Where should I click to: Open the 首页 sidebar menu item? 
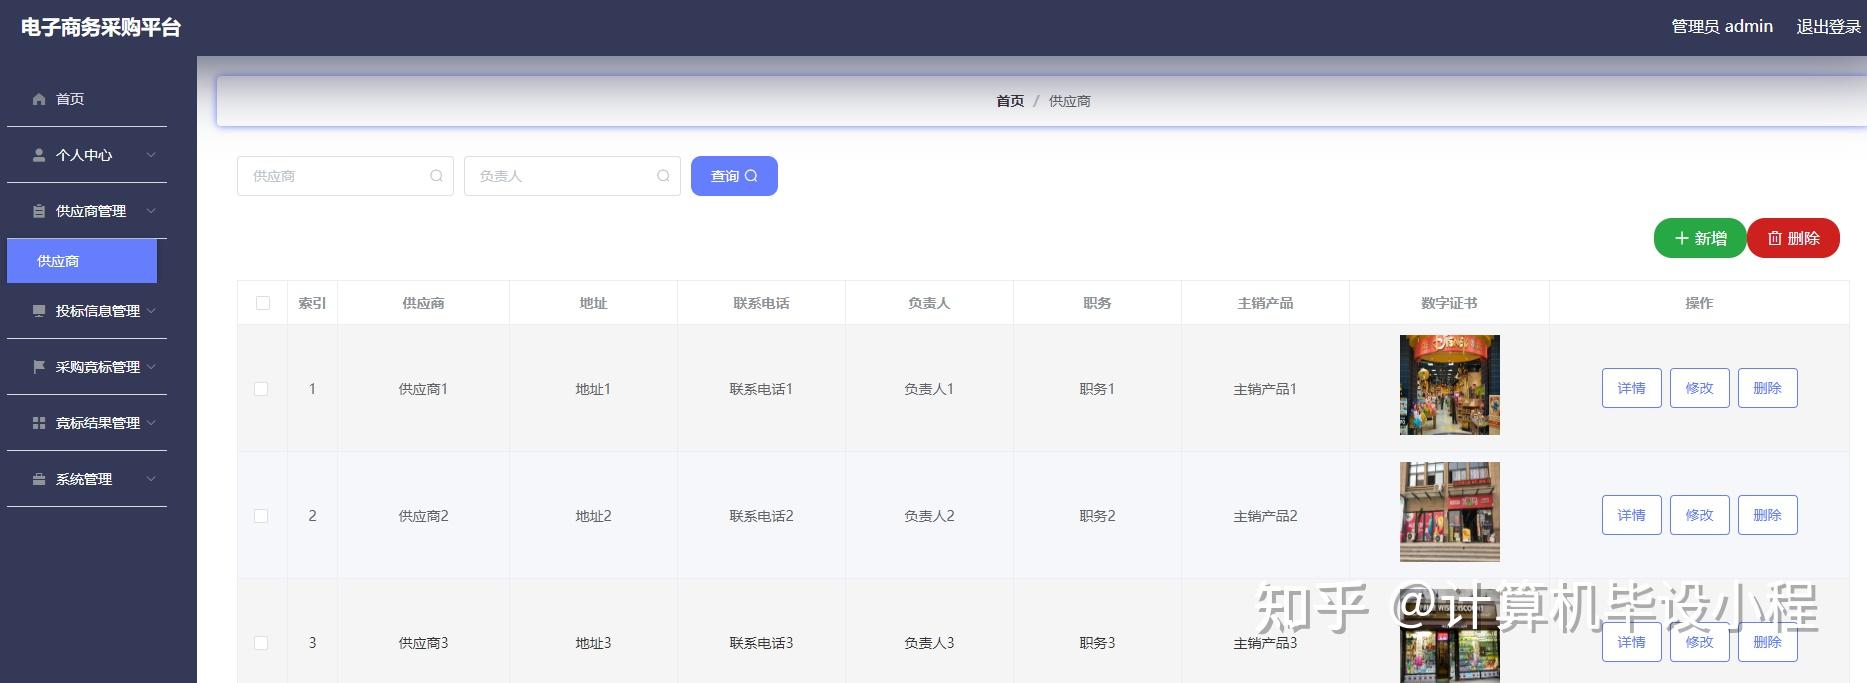pyautogui.click(x=87, y=99)
